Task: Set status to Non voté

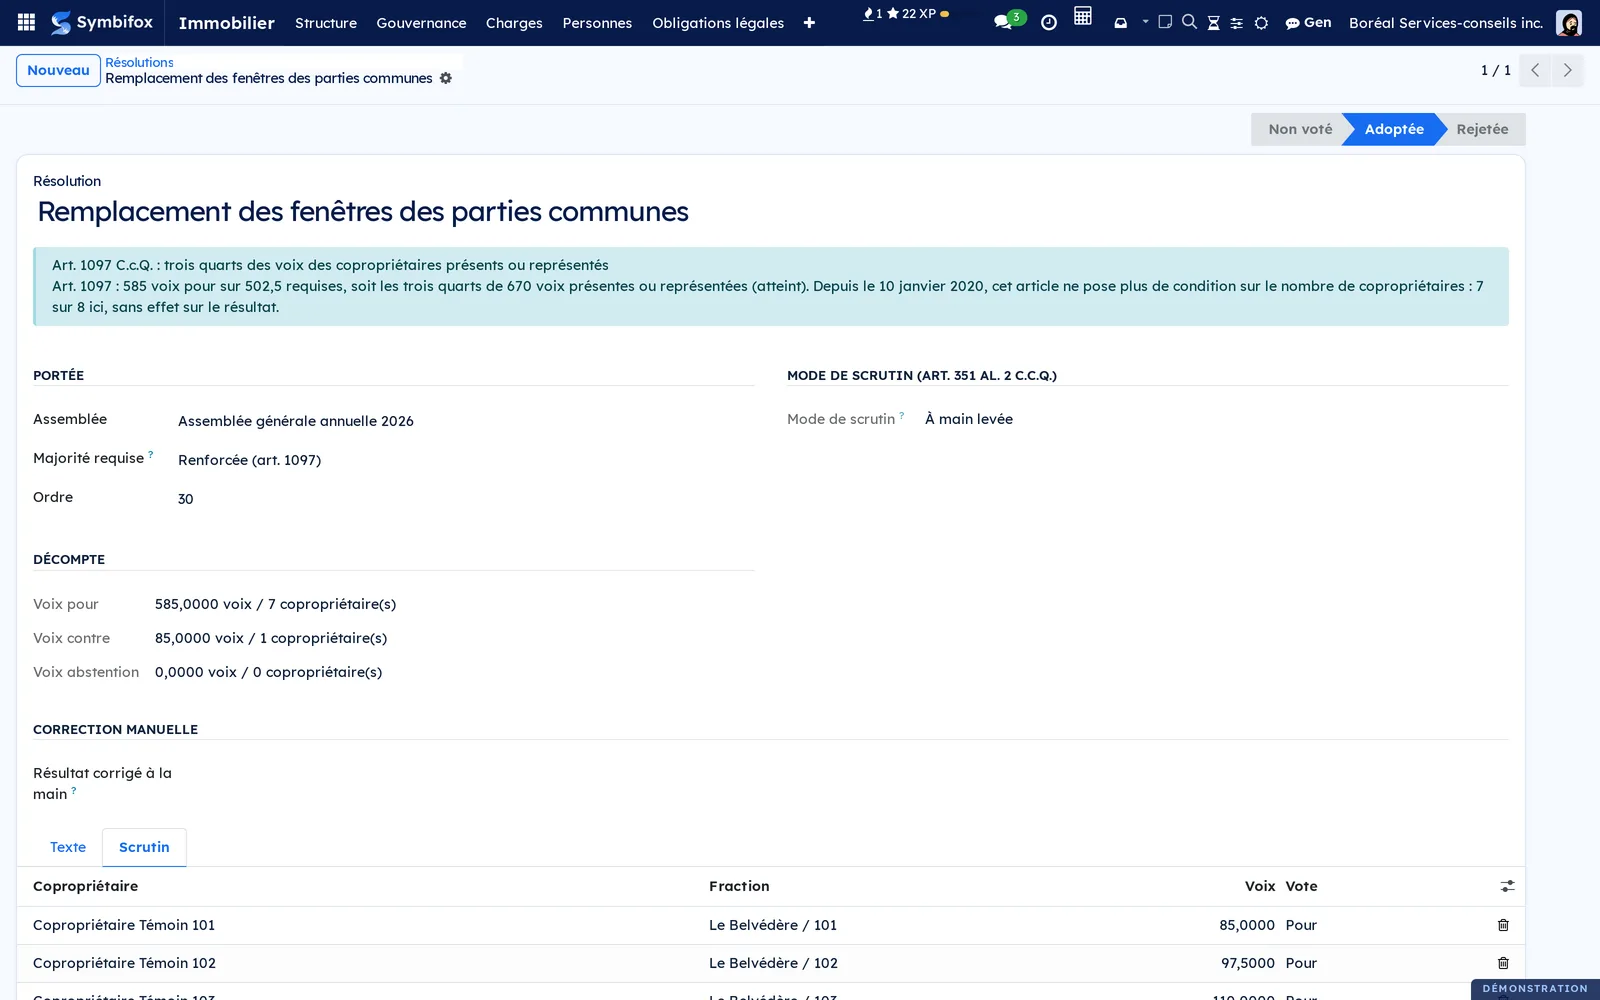Action: click(1300, 129)
